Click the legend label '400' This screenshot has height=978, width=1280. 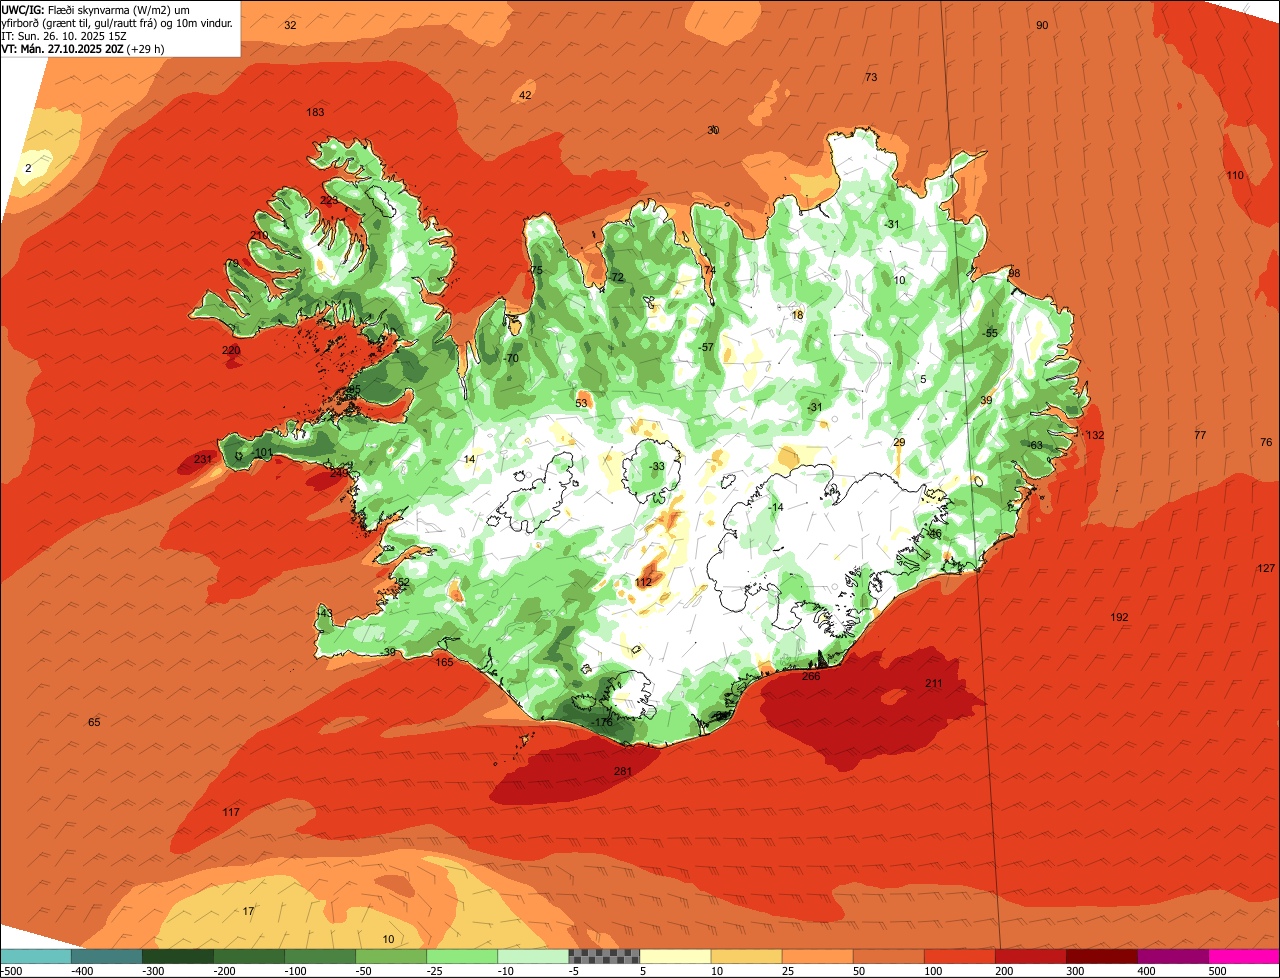[x=1146, y=970]
